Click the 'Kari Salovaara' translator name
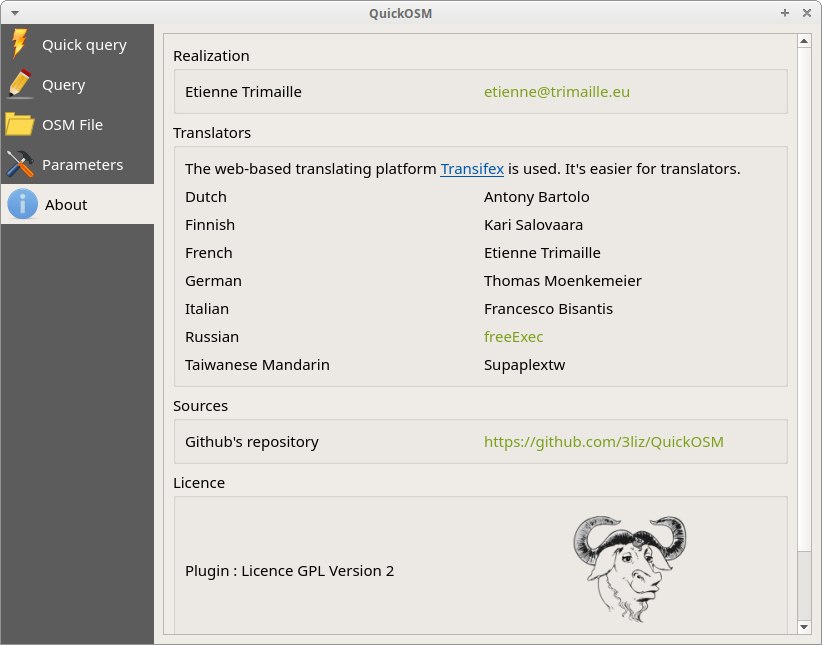Viewport: 822px width, 645px height. (x=533, y=225)
